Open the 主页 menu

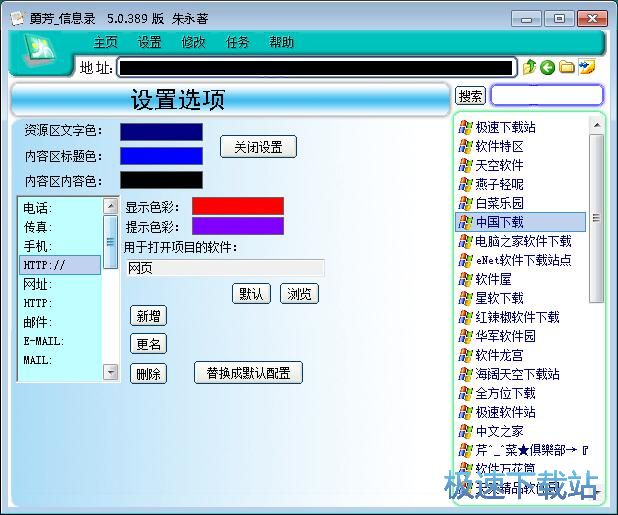[106, 42]
